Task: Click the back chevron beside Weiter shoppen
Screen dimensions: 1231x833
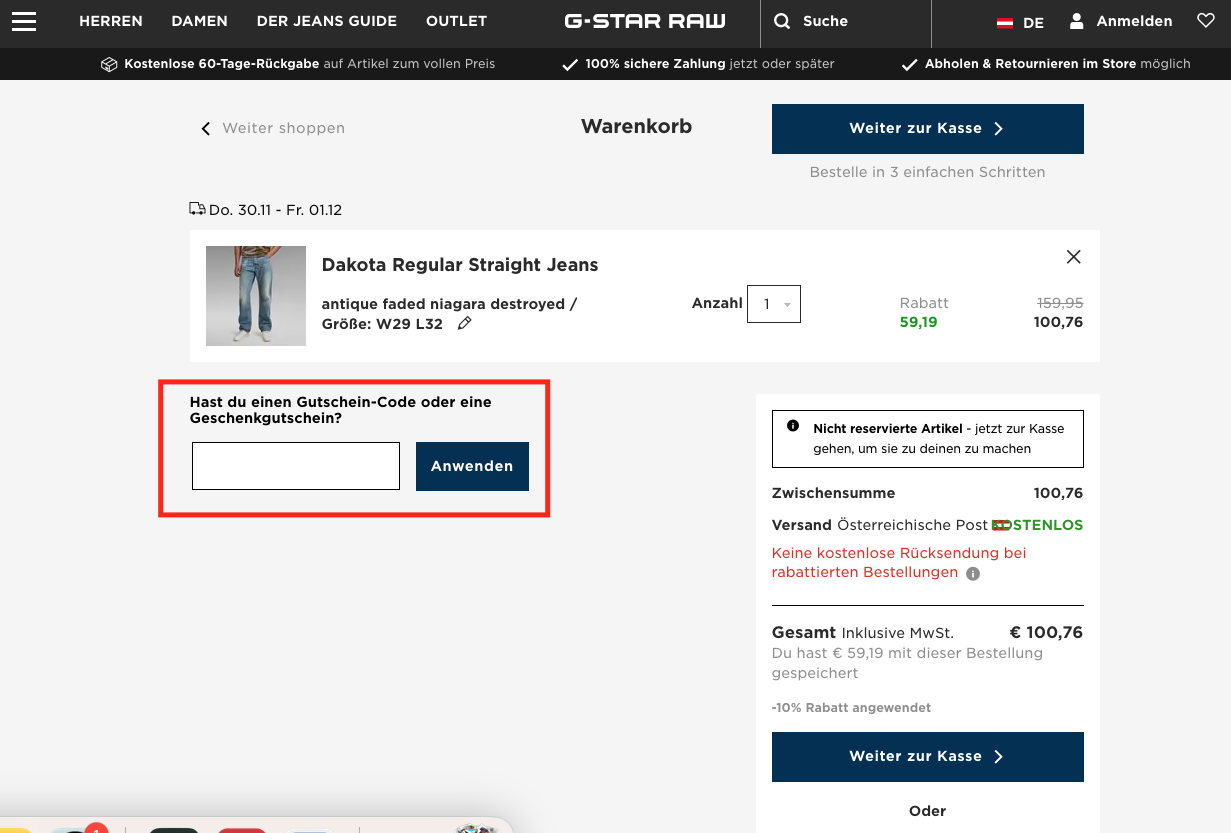Action: click(206, 129)
